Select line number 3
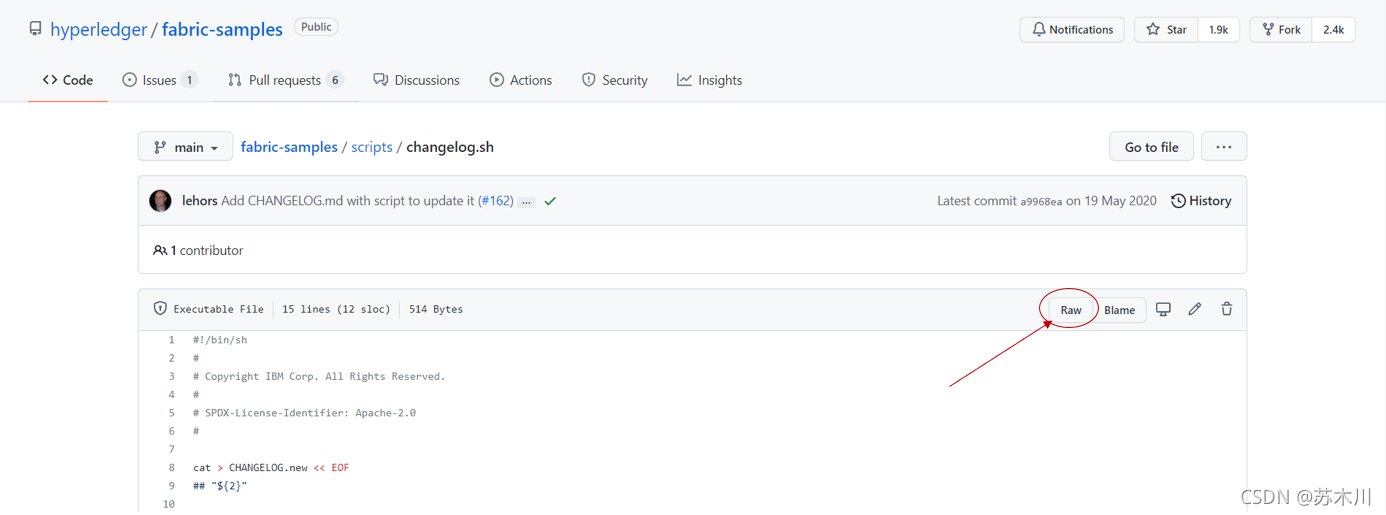The width and height of the screenshot is (1386, 515). click(x=171, y=376)
